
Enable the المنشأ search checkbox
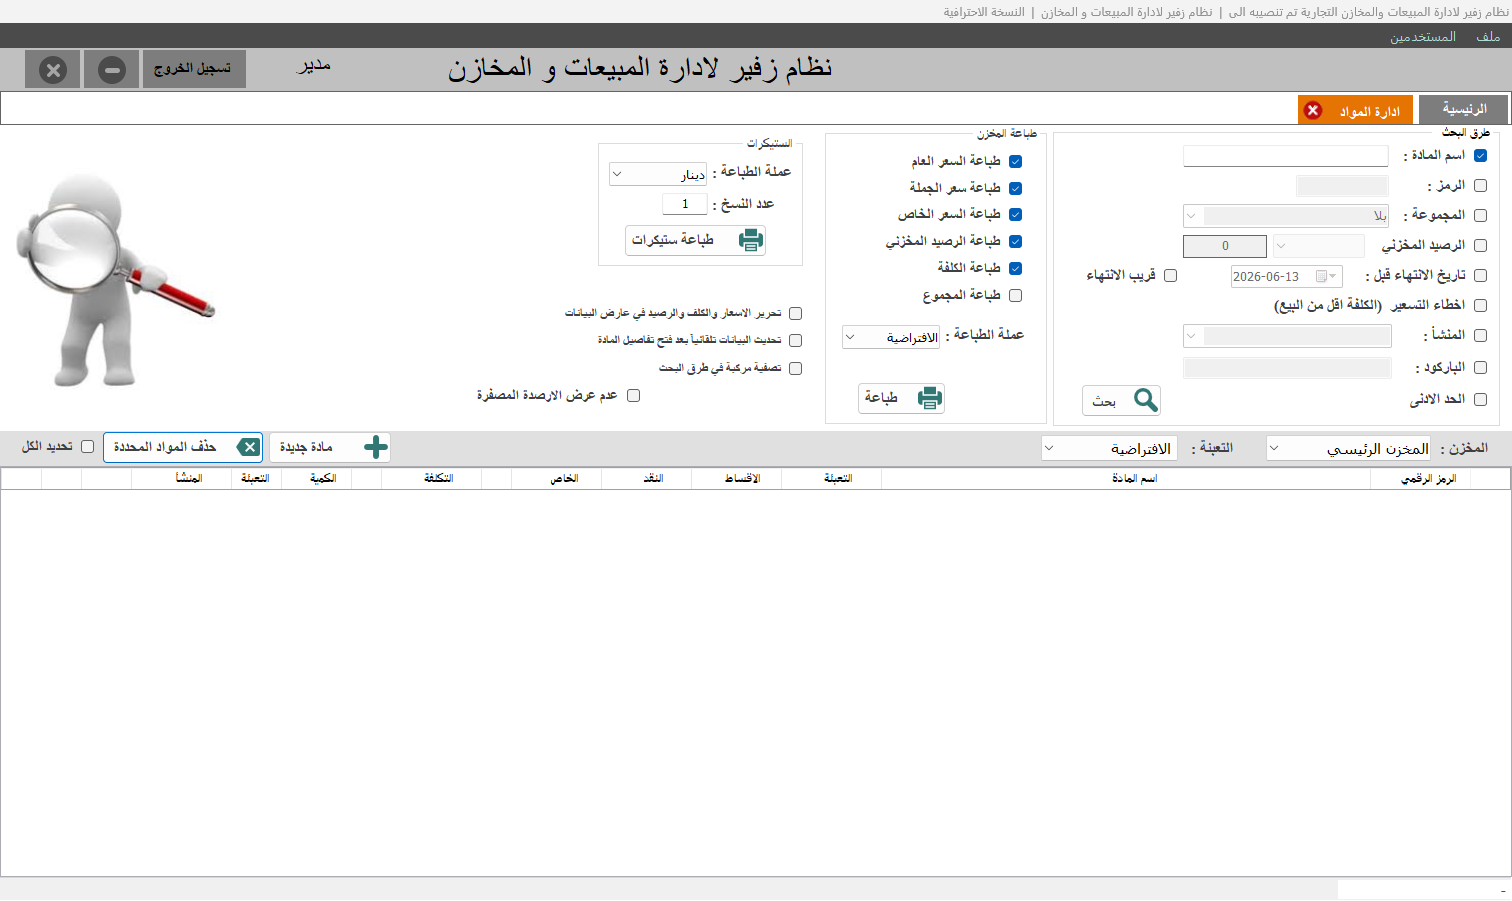coord(1481,335)
